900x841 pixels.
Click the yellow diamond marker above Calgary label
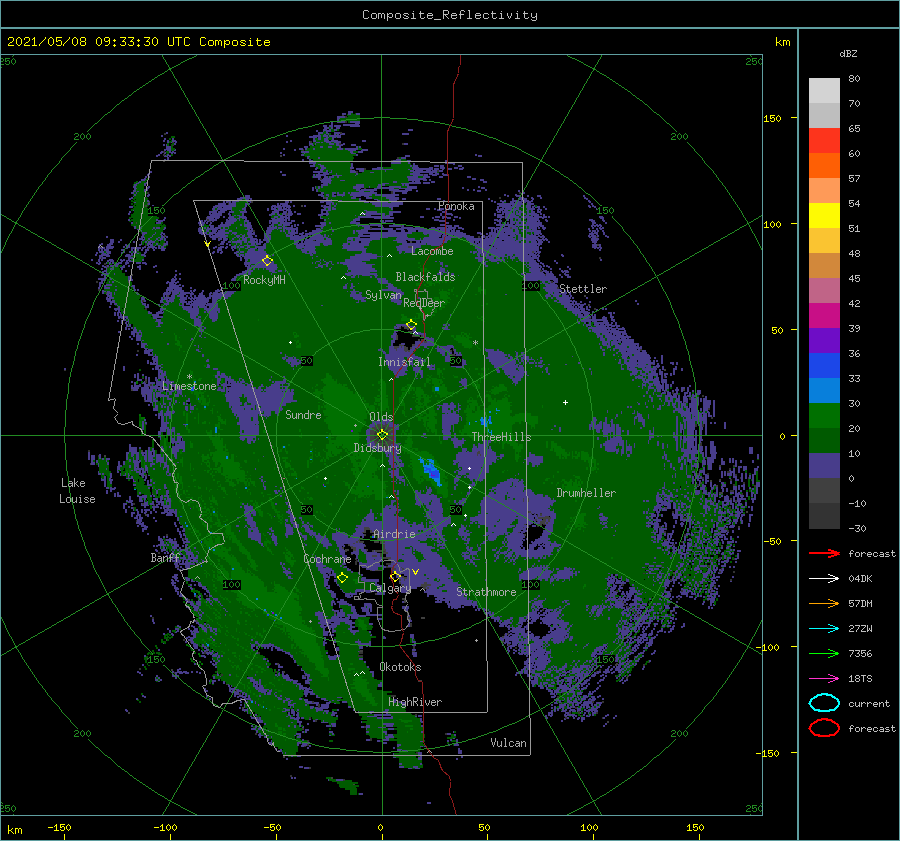395,576
